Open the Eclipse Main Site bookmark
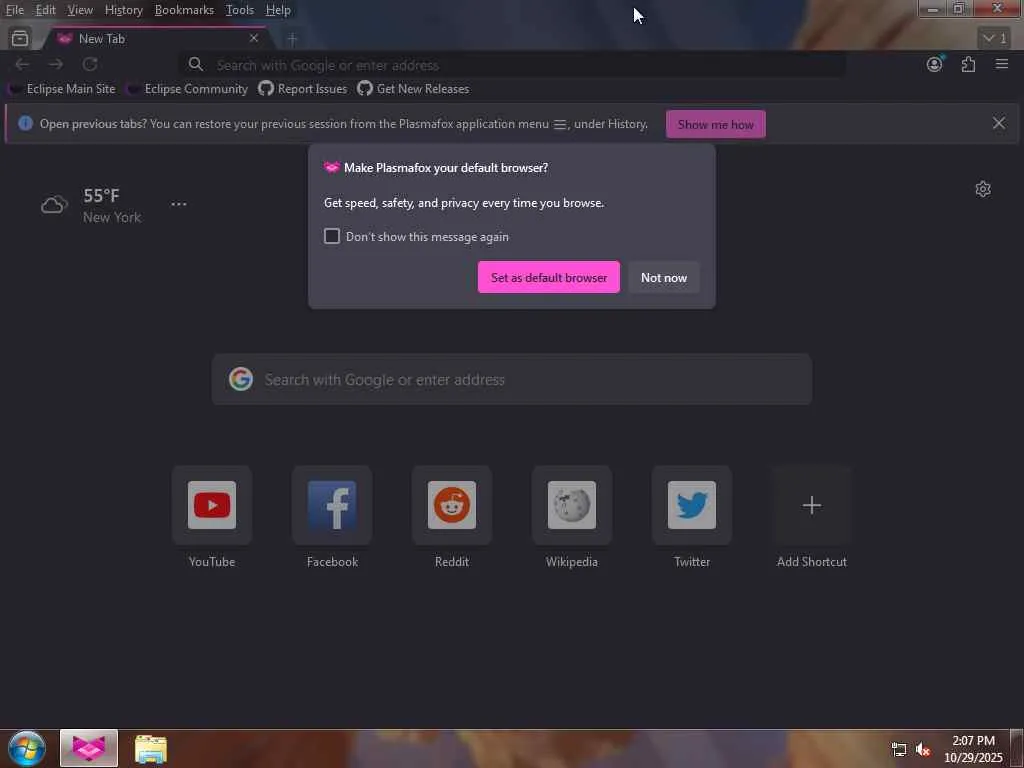This screenshot has width=1024, height=768. click(x=62, y=89)
